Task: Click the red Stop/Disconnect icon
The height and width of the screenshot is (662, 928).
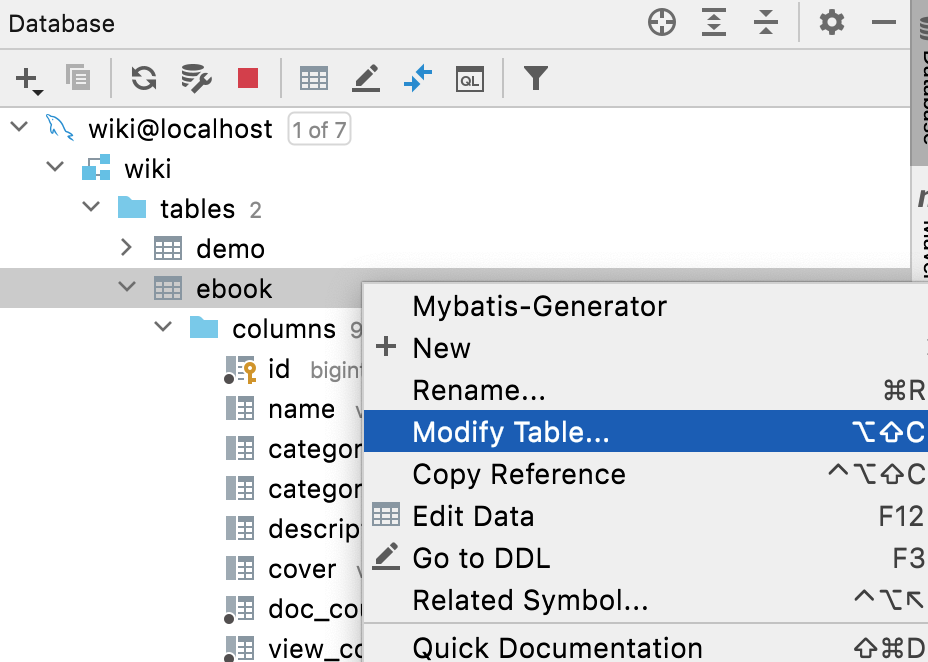Action: coord(247,78)
